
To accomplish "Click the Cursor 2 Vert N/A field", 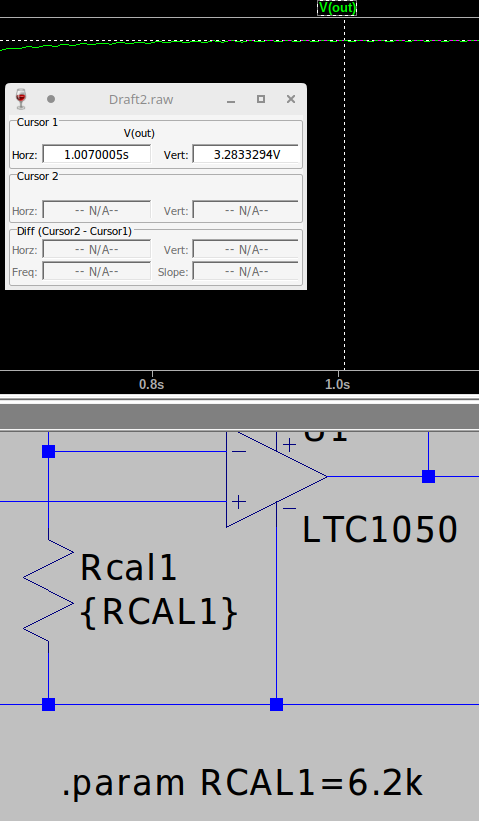I will [246, 210].
